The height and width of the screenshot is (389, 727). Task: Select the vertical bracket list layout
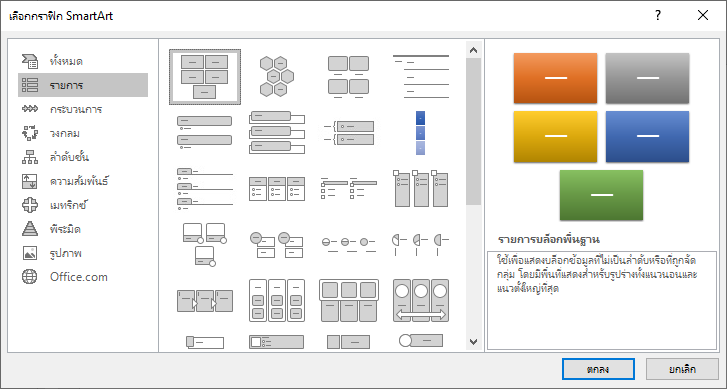[349, 133]
